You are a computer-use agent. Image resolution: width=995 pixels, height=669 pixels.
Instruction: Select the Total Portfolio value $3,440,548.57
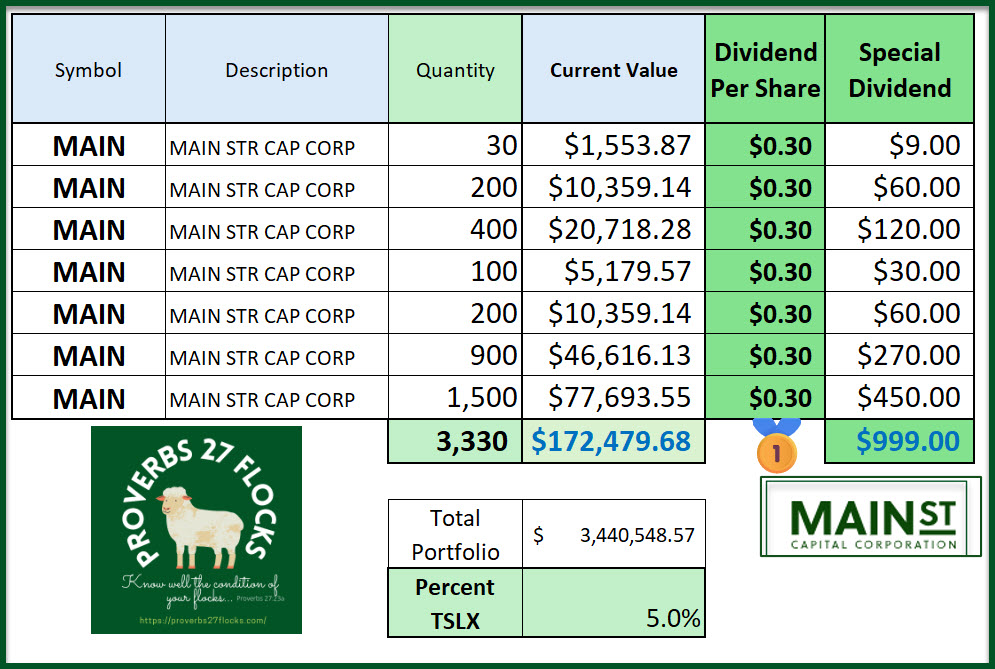click(x=613, y=535)
